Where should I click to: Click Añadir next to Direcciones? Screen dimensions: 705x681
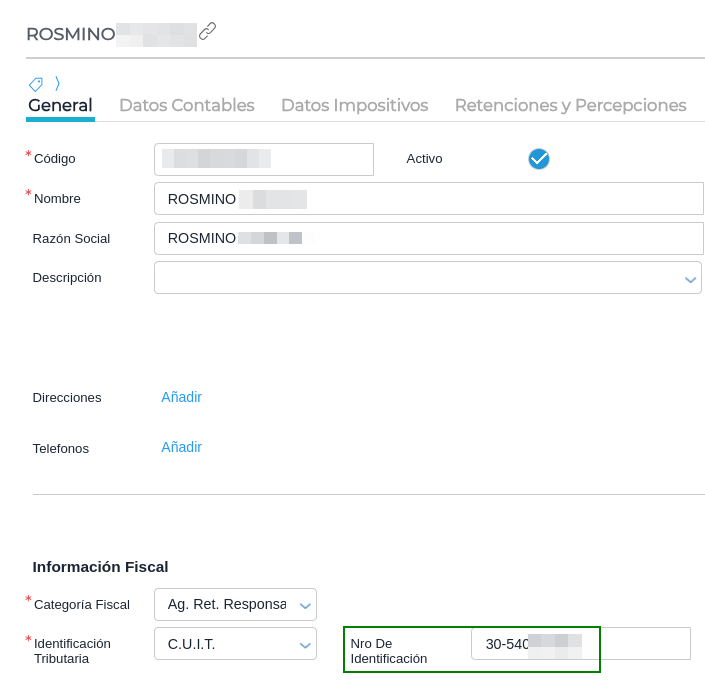[181, 397]
